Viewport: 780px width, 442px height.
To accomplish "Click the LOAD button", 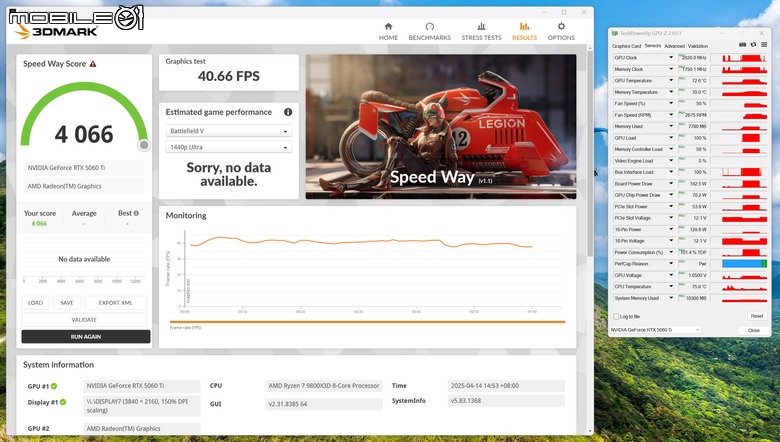I will click(x=35, y=303).
